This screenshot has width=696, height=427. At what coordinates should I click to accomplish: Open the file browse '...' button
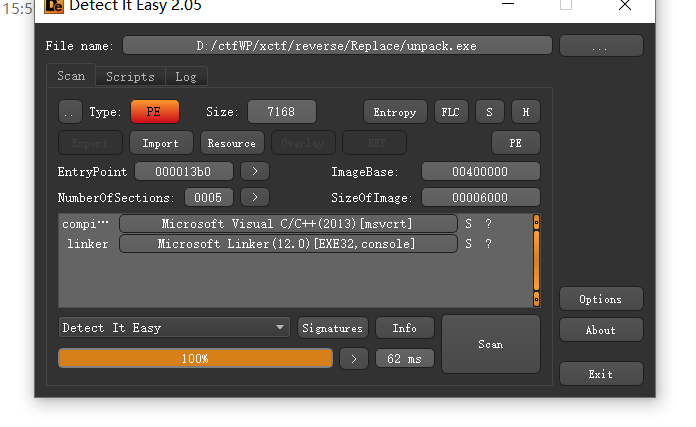click(x=601, y=46)
